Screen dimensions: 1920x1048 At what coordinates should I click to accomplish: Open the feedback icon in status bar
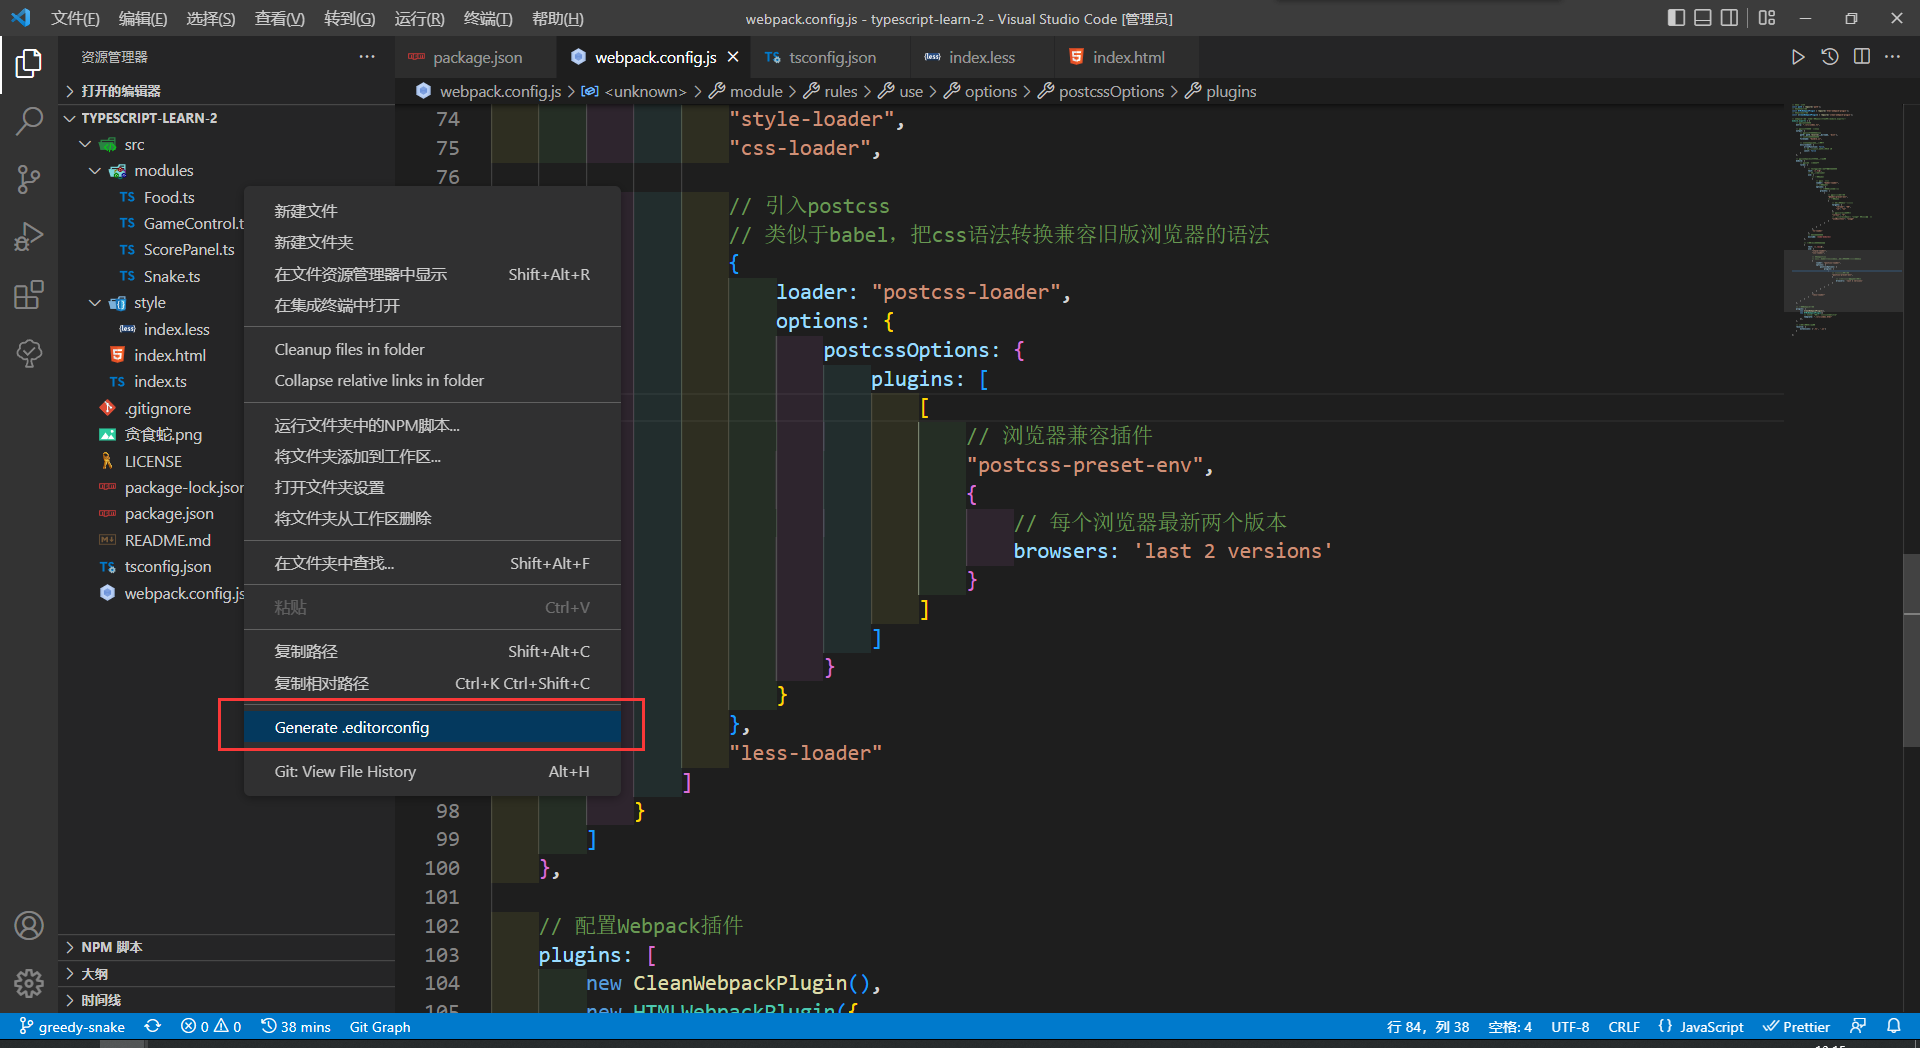[1858, 1027]
